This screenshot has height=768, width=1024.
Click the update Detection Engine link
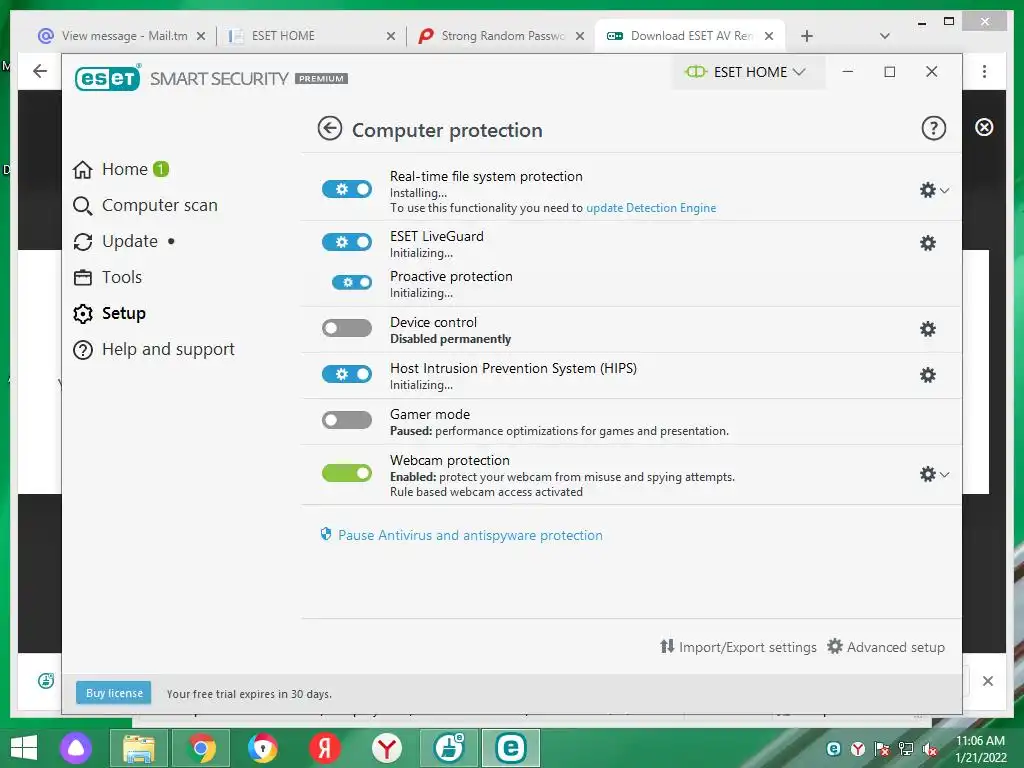(x=651, y=208)
